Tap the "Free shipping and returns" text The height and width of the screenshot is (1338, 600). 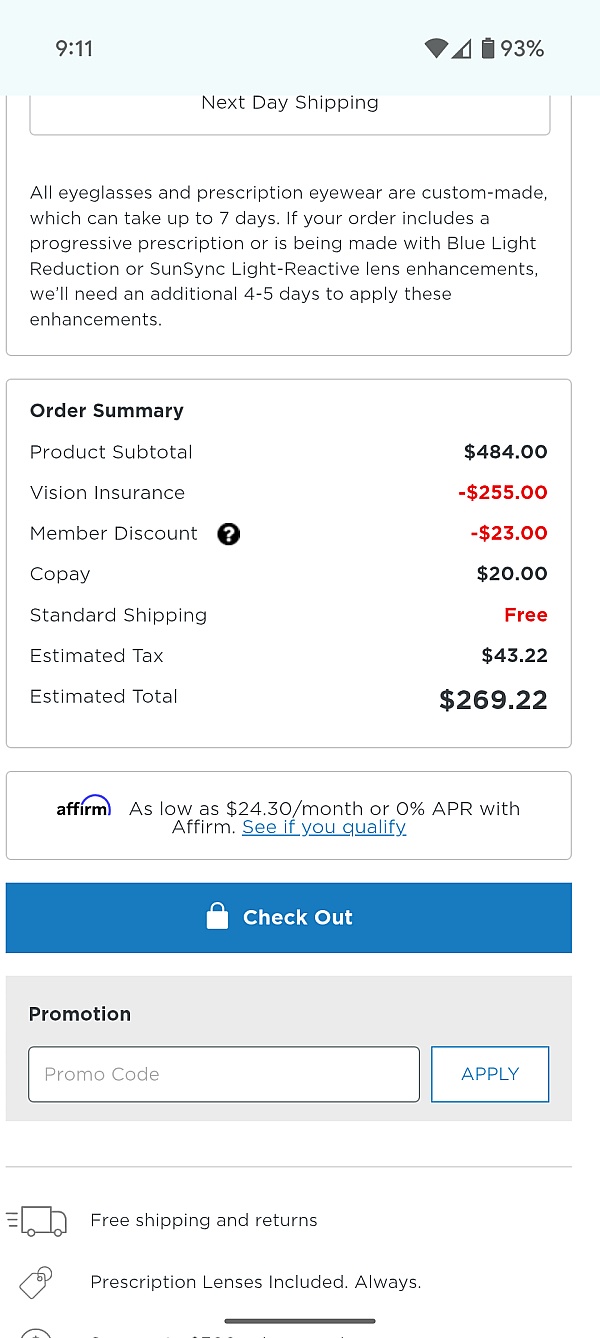(204, 1220)
